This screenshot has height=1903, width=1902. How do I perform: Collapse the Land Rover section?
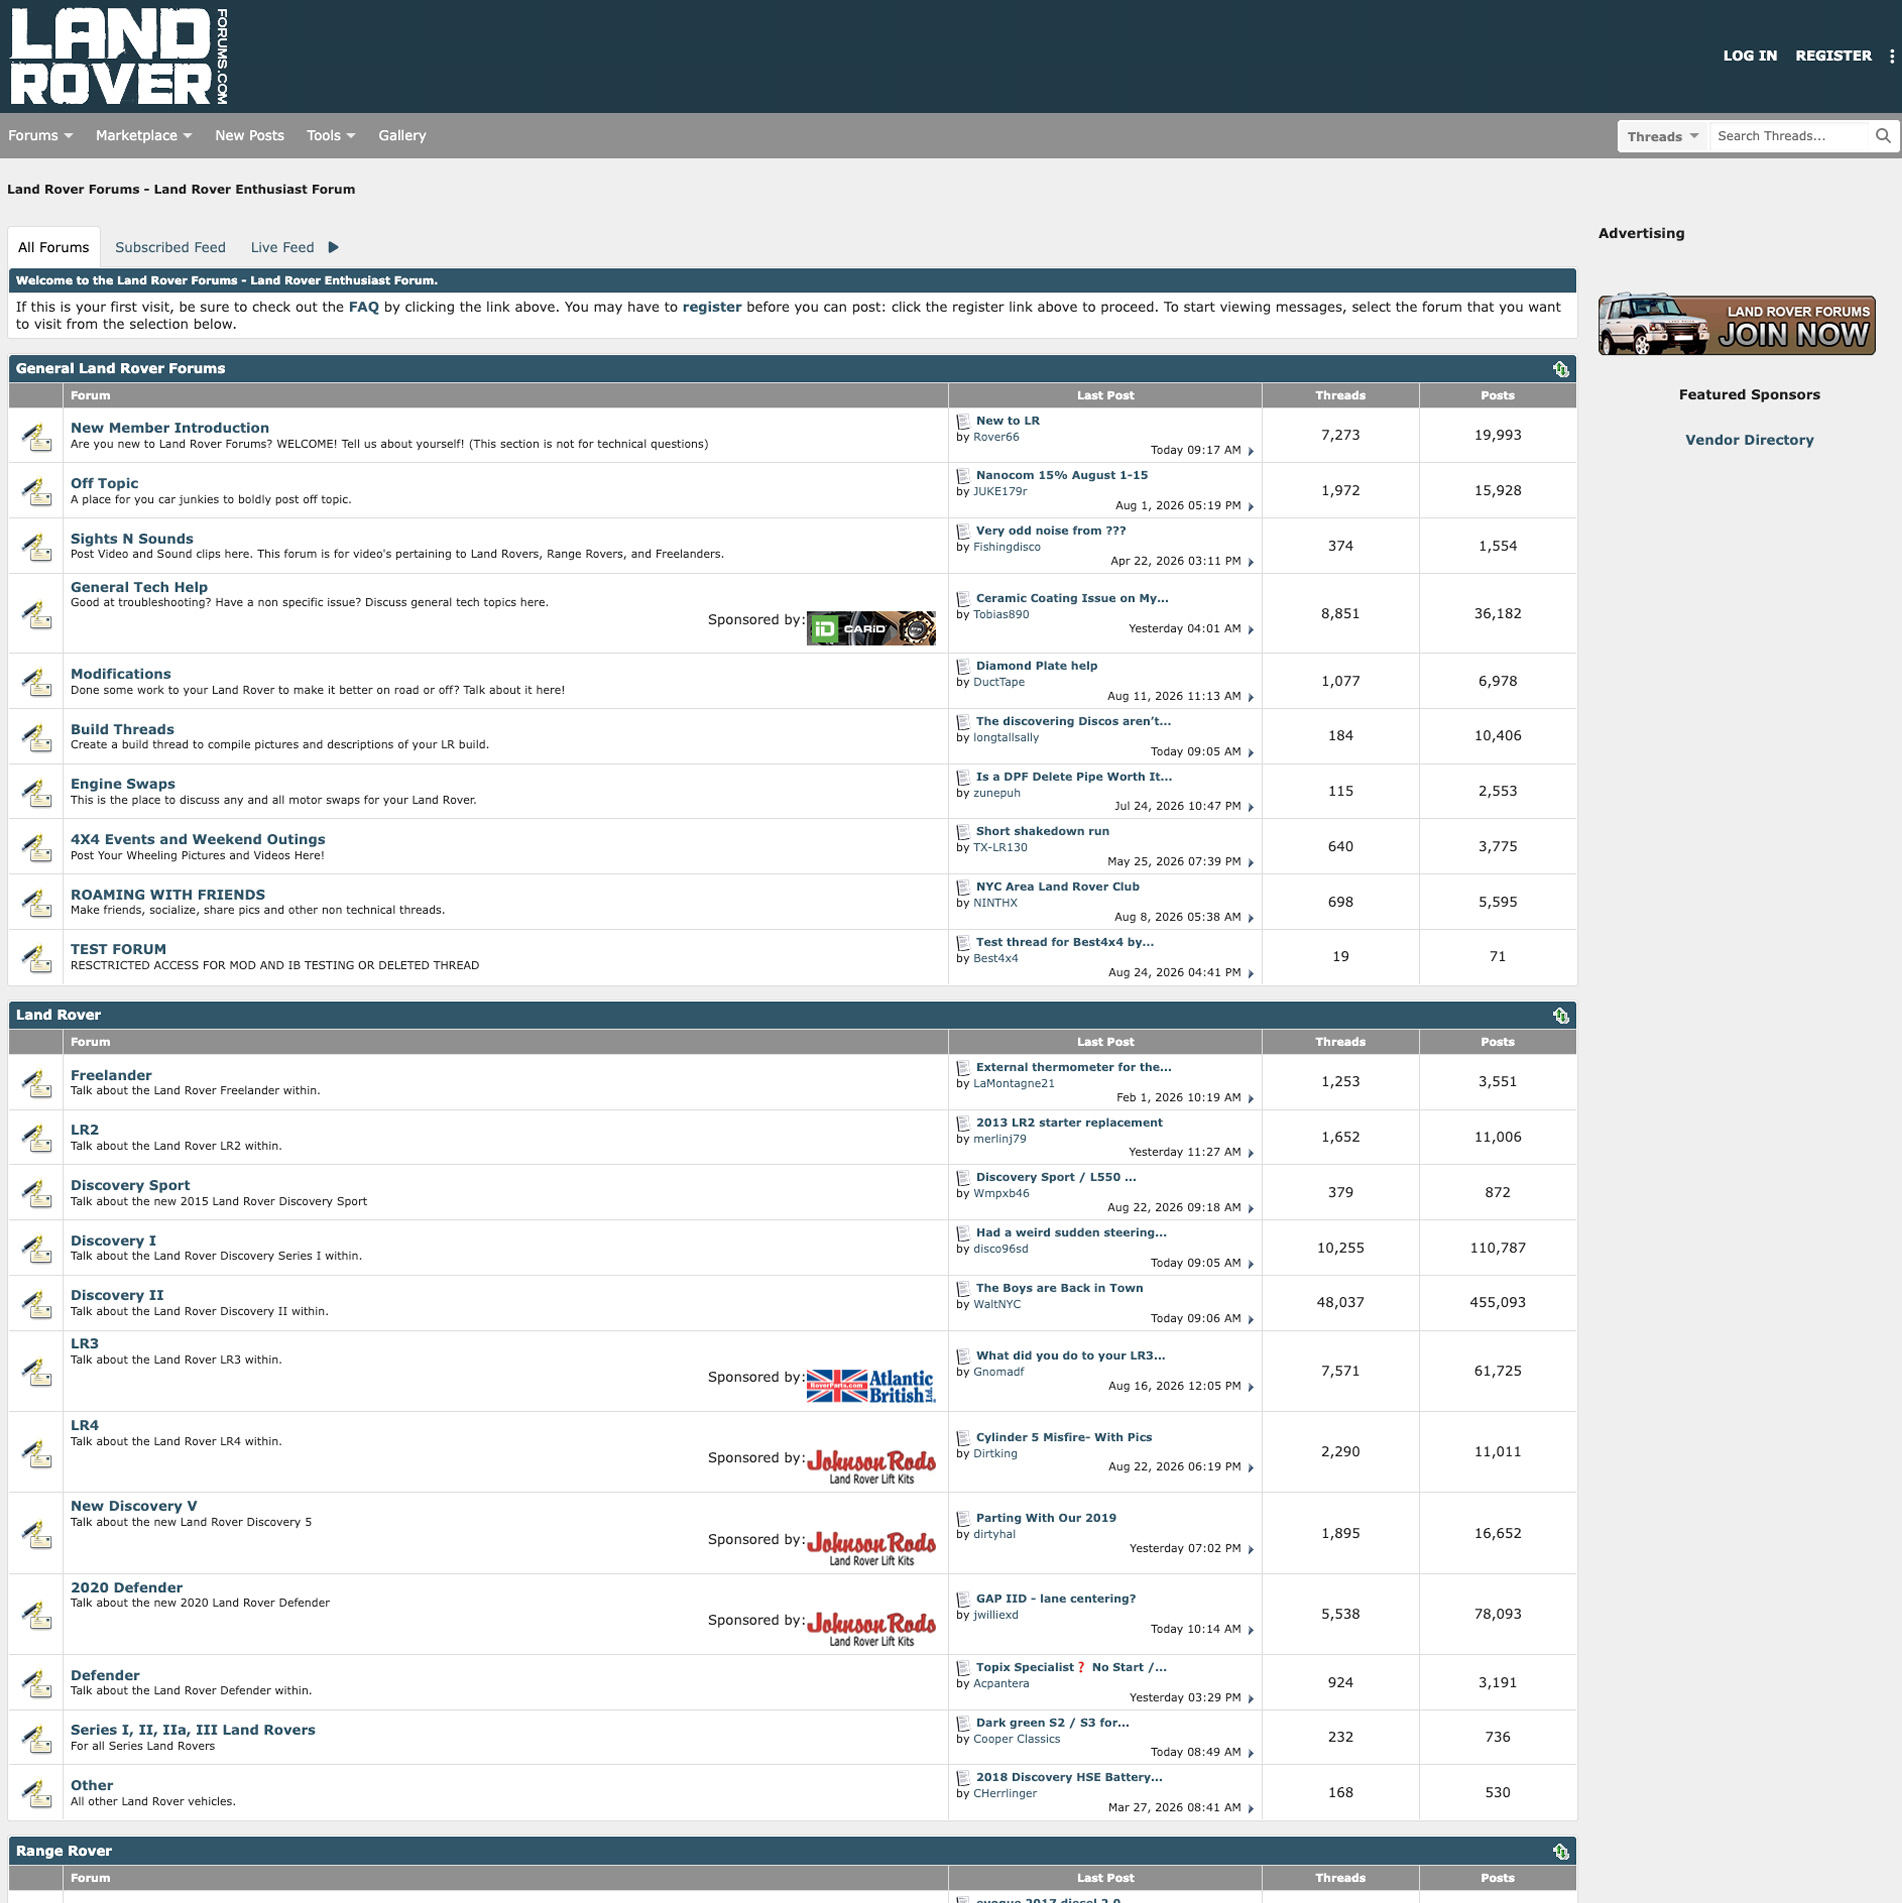click(1560, 1015)
